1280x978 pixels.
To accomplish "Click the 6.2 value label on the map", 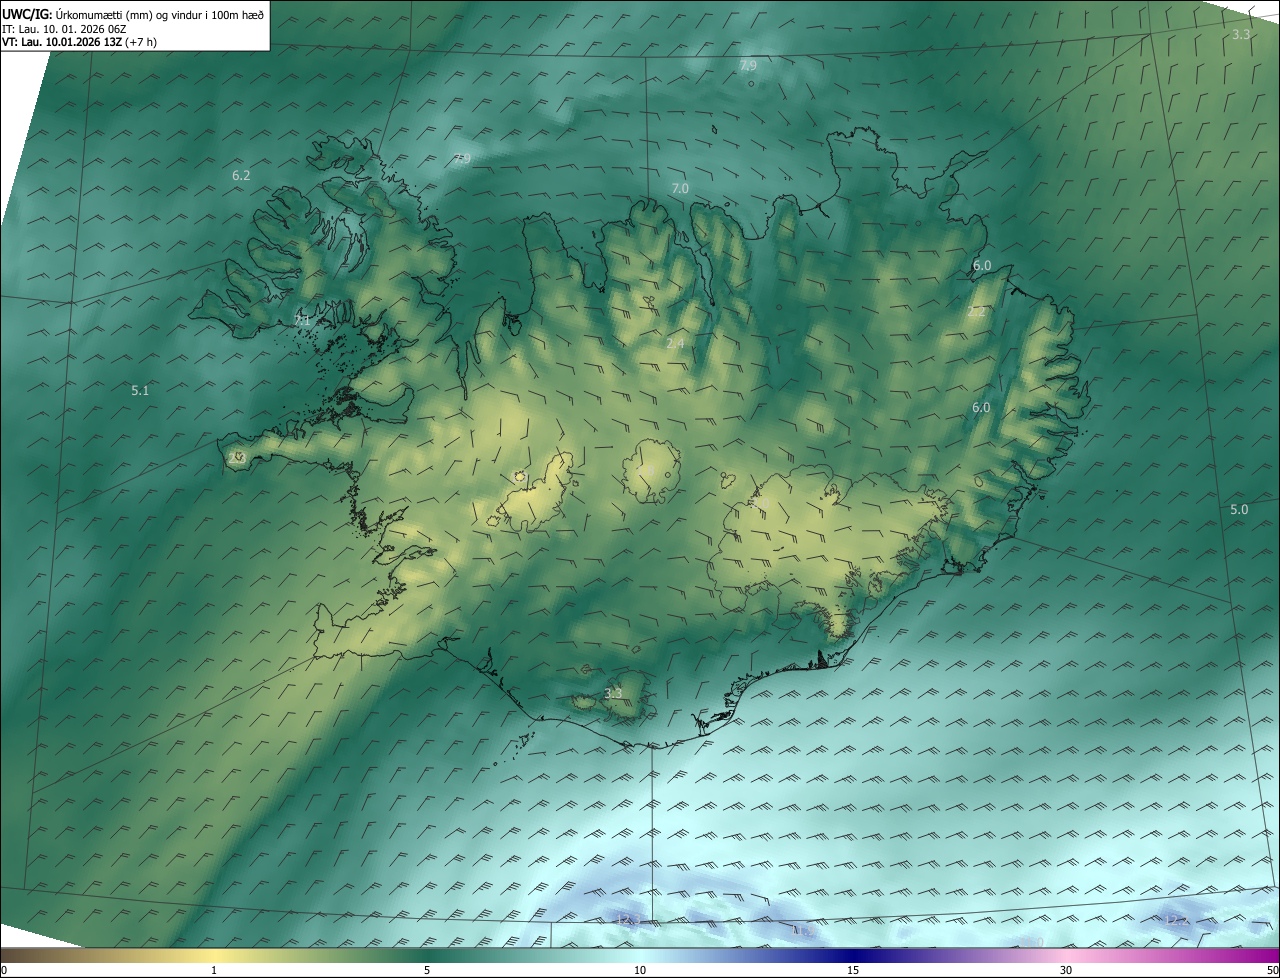I will tap(241, 175).
